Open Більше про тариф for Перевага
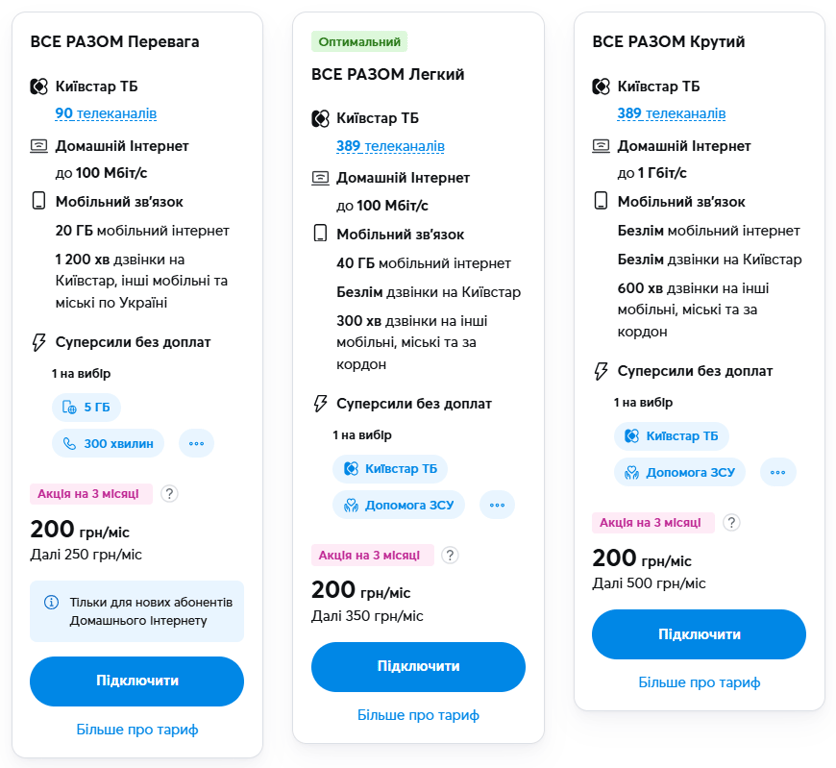 137,729
